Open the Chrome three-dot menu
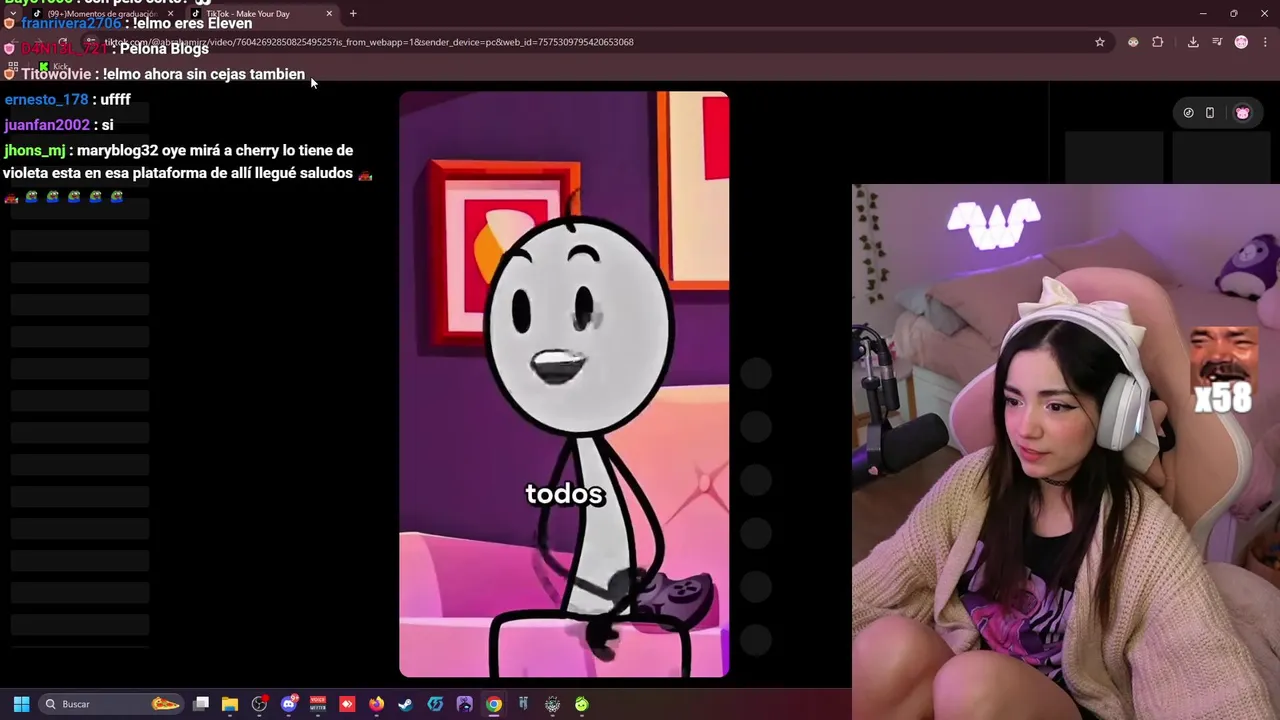Image resolution: width=1280 pixels, height=720 pixels. click(1266, 42)
